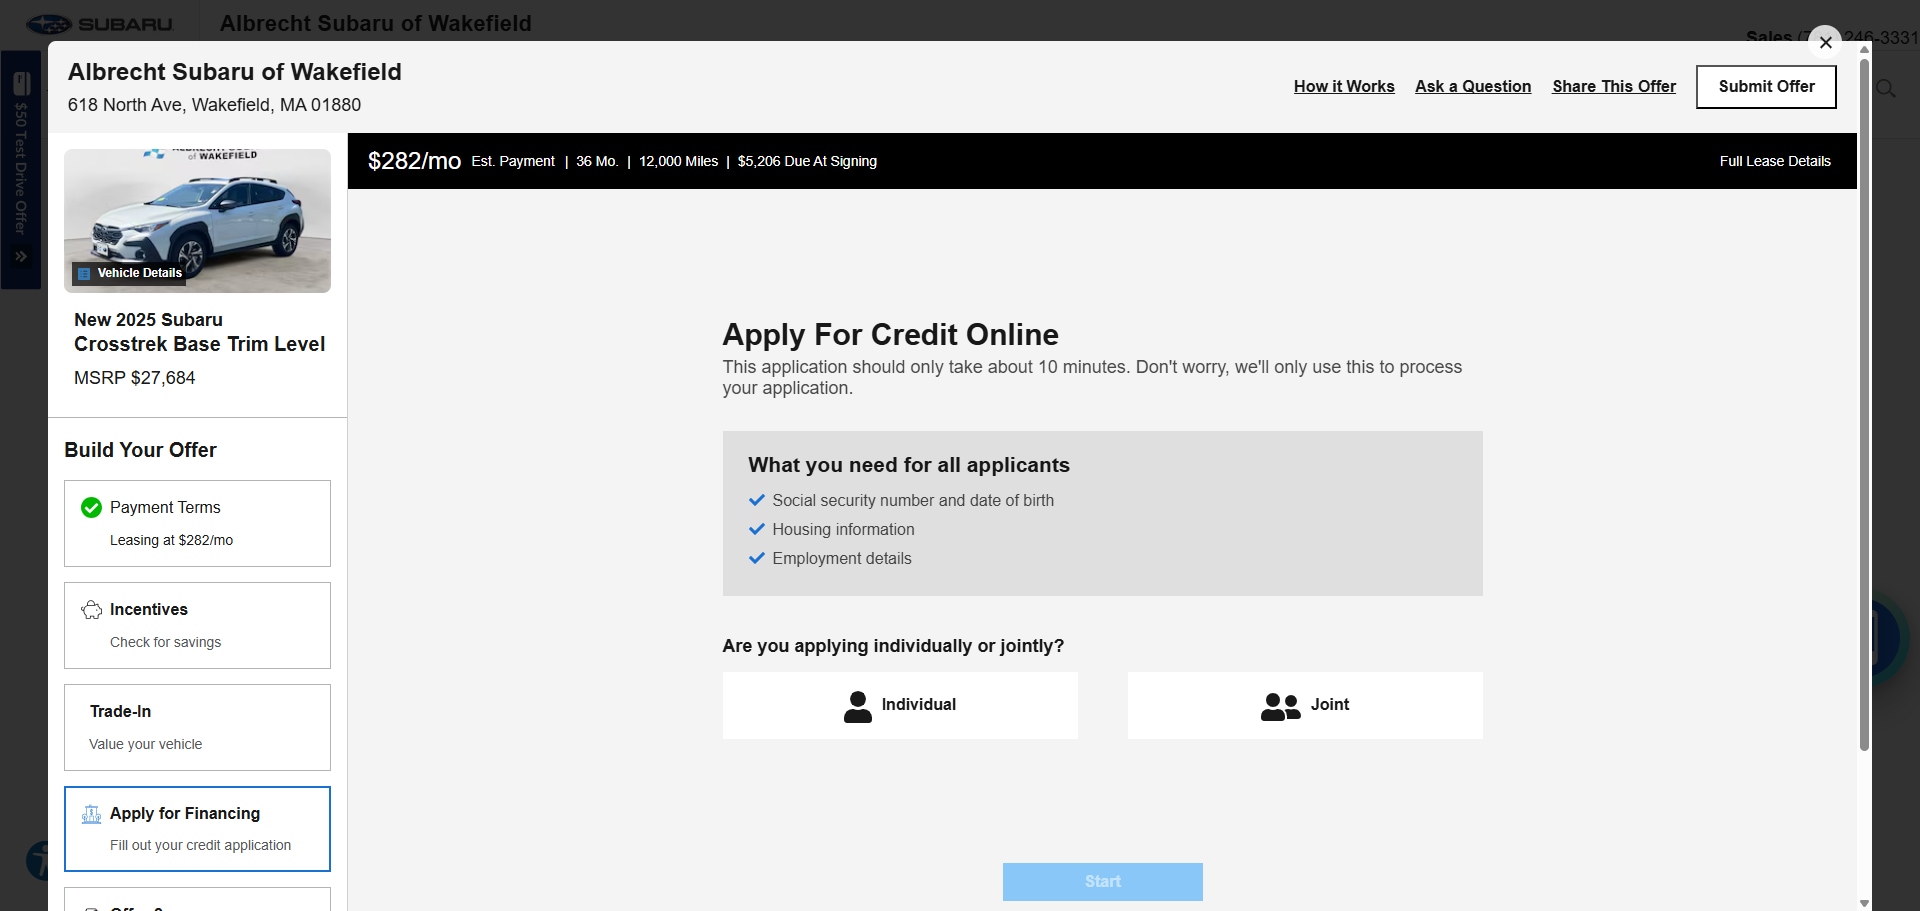Click the $50 Test Drive Offer side tab
This screenshot has width=1920, height=911.
[x=20, y=170]
